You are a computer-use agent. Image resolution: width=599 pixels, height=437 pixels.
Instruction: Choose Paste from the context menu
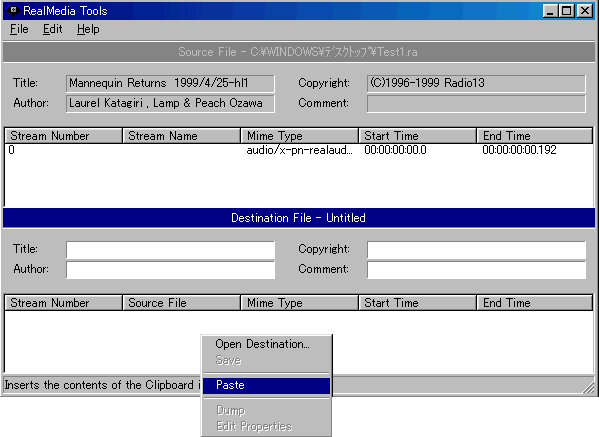pyautogui.click(x=266, y=385)
